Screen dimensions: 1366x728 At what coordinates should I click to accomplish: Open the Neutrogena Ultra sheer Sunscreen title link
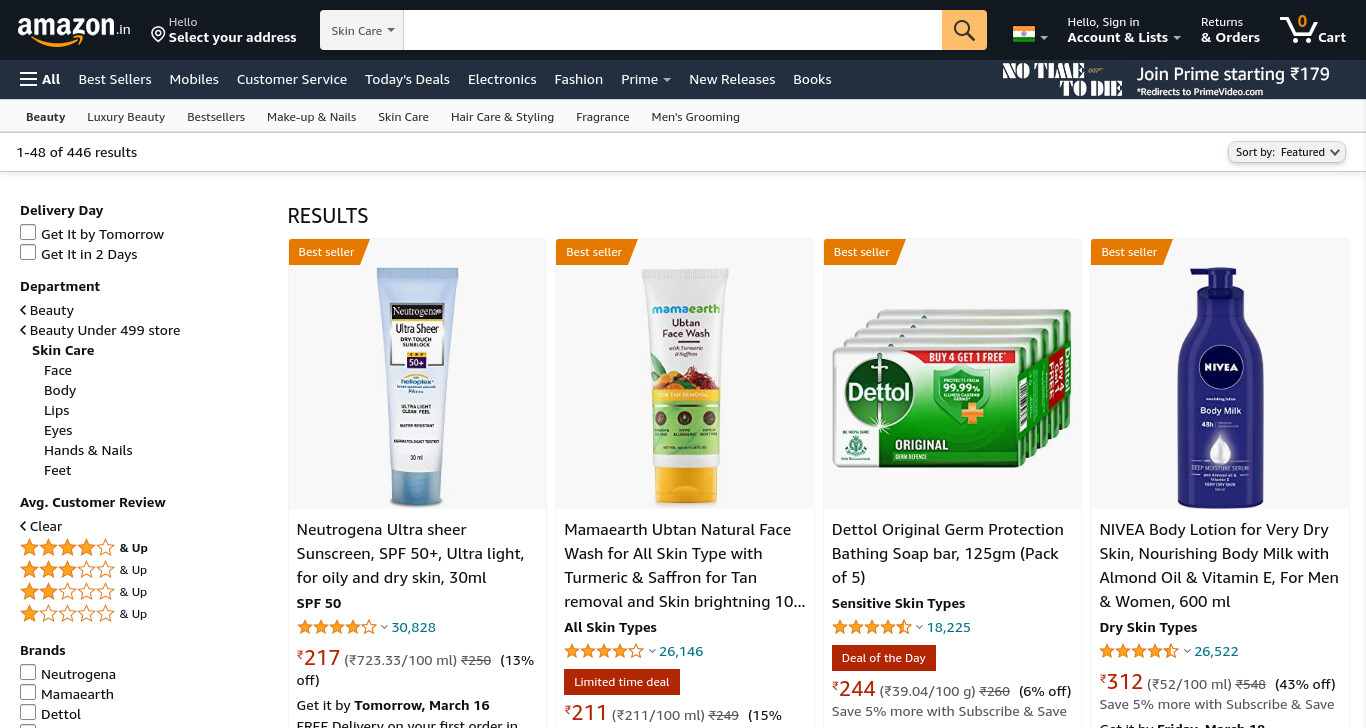(x=410, y=554)
